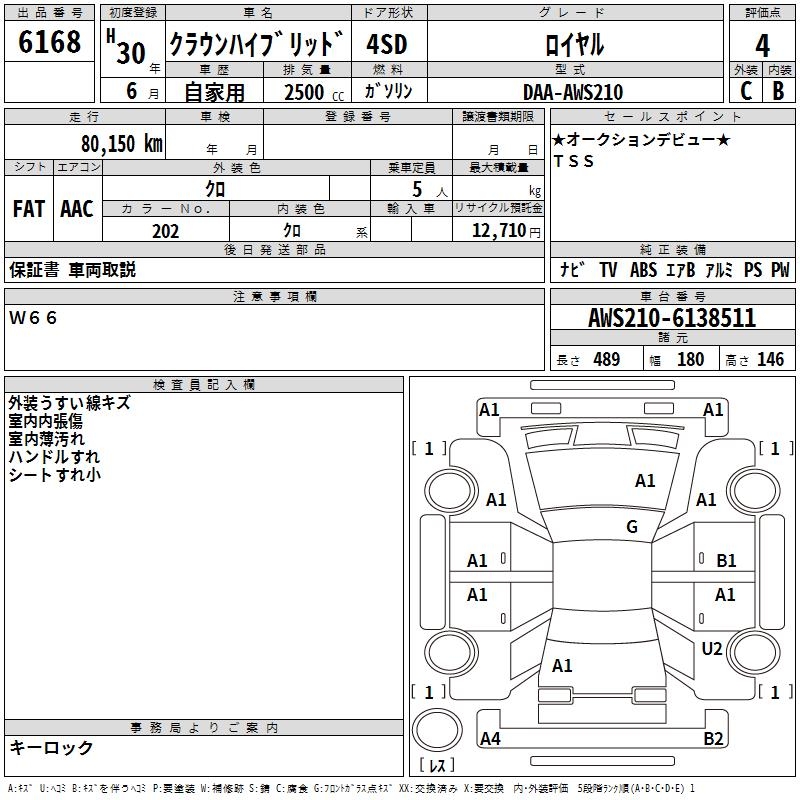Click color number 202

click(x=165, y=231)
